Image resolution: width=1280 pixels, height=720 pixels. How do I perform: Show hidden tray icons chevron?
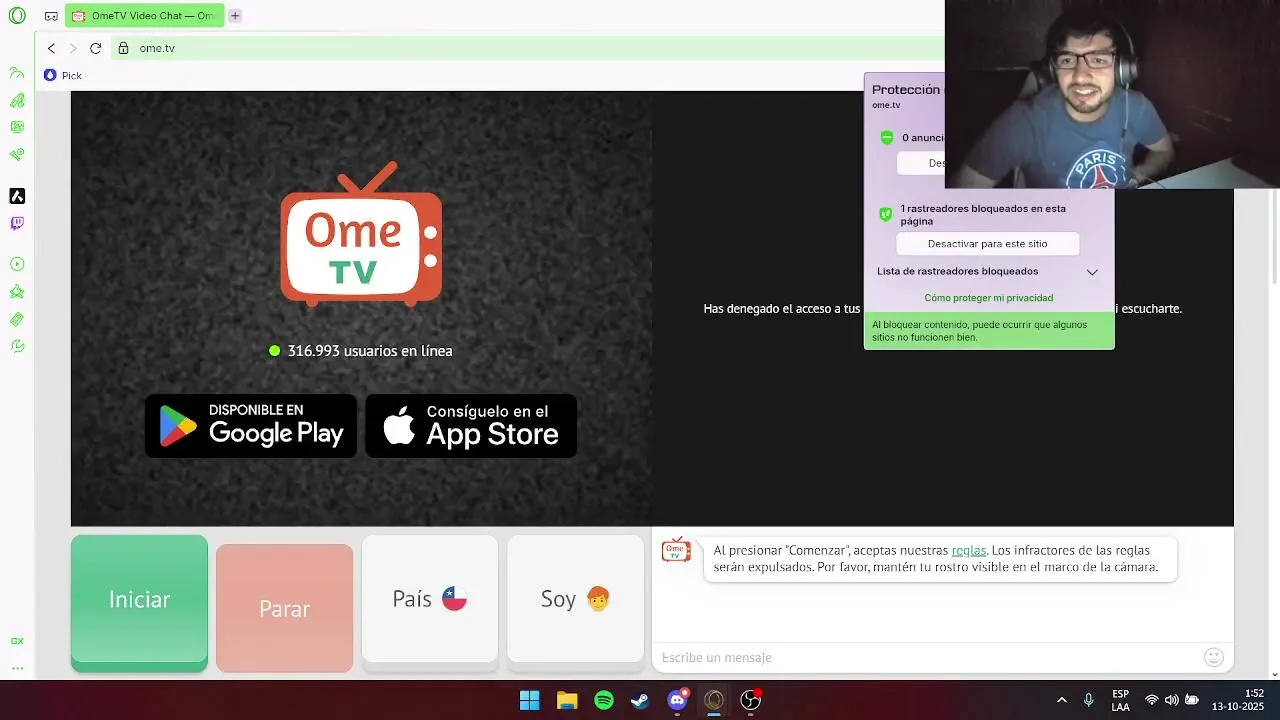click(1061, 700)
